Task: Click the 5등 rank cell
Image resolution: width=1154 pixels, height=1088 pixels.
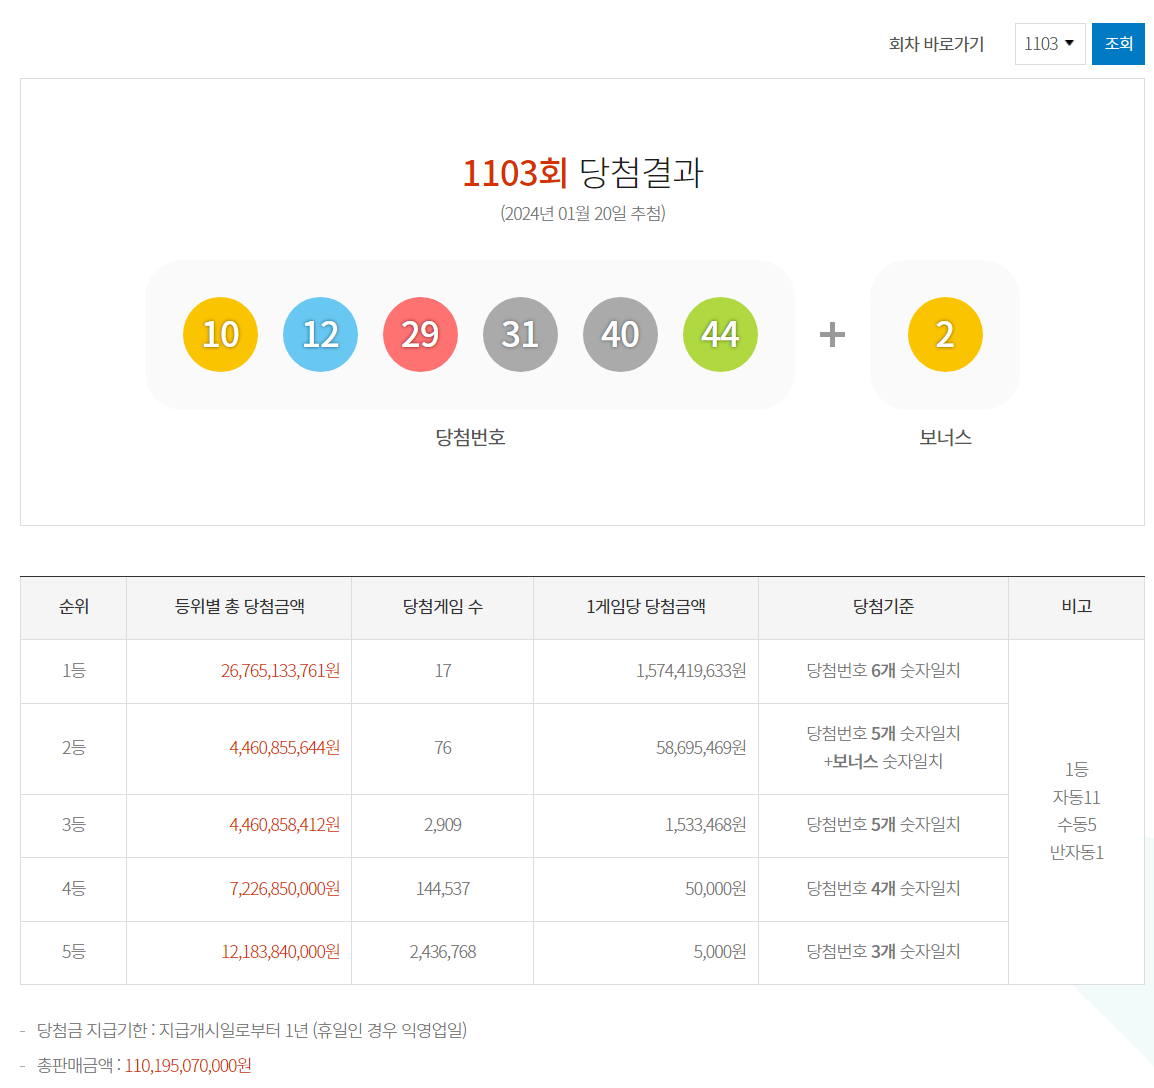Action: click(74, 952)
